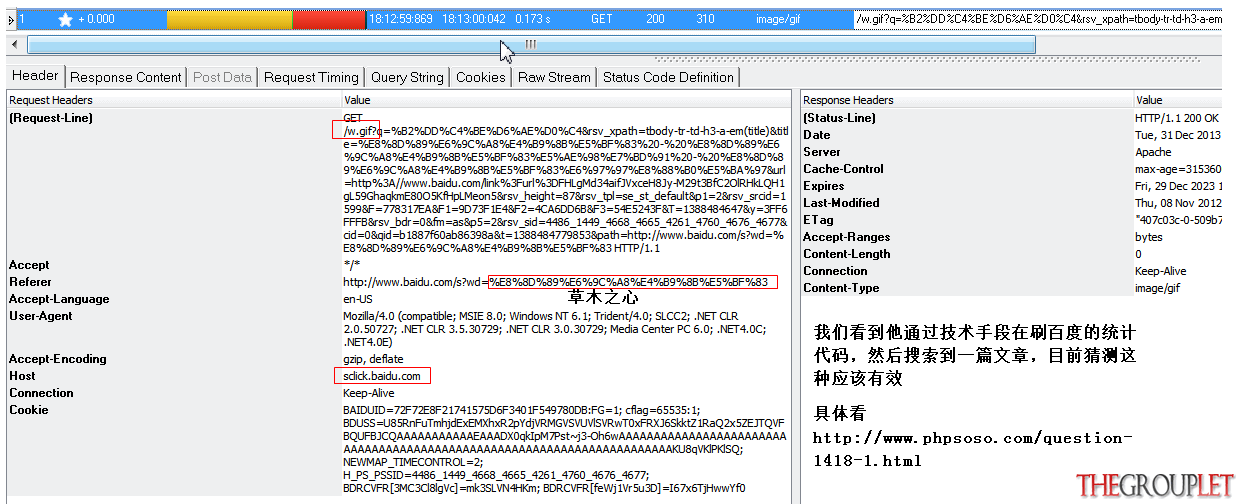Click the 0.173 s duration cell
The width and height of the screenshot is (1241, 504).
533,19
